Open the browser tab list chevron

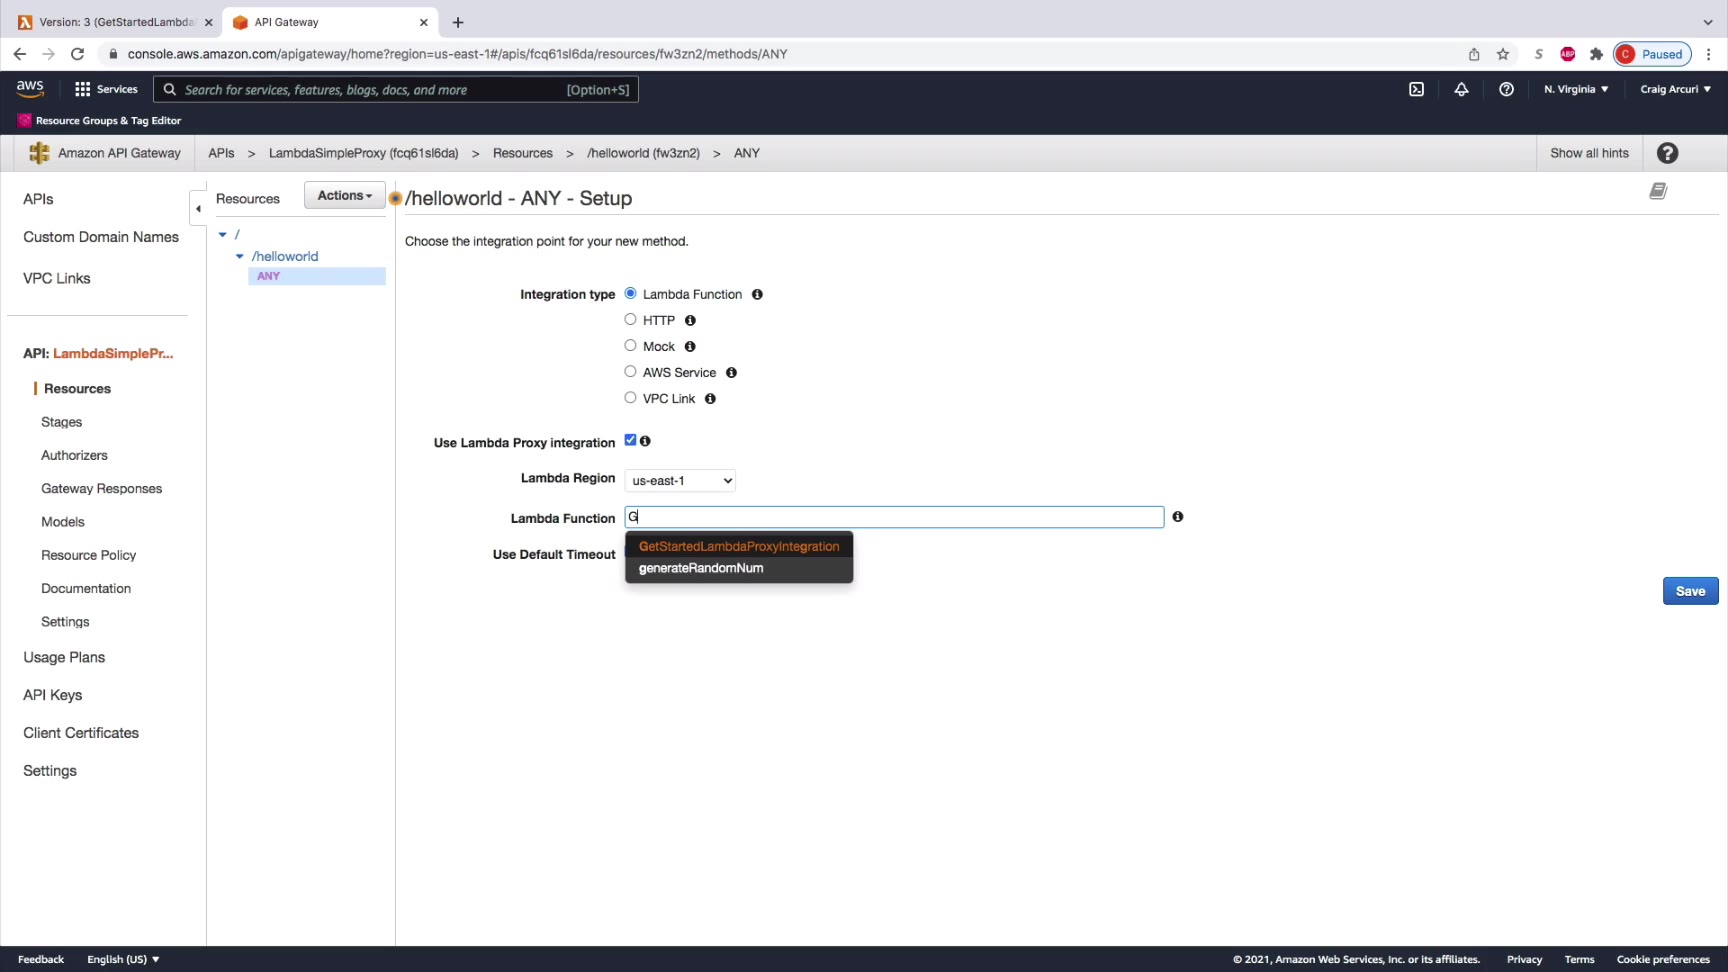[x=1708, y=22]
